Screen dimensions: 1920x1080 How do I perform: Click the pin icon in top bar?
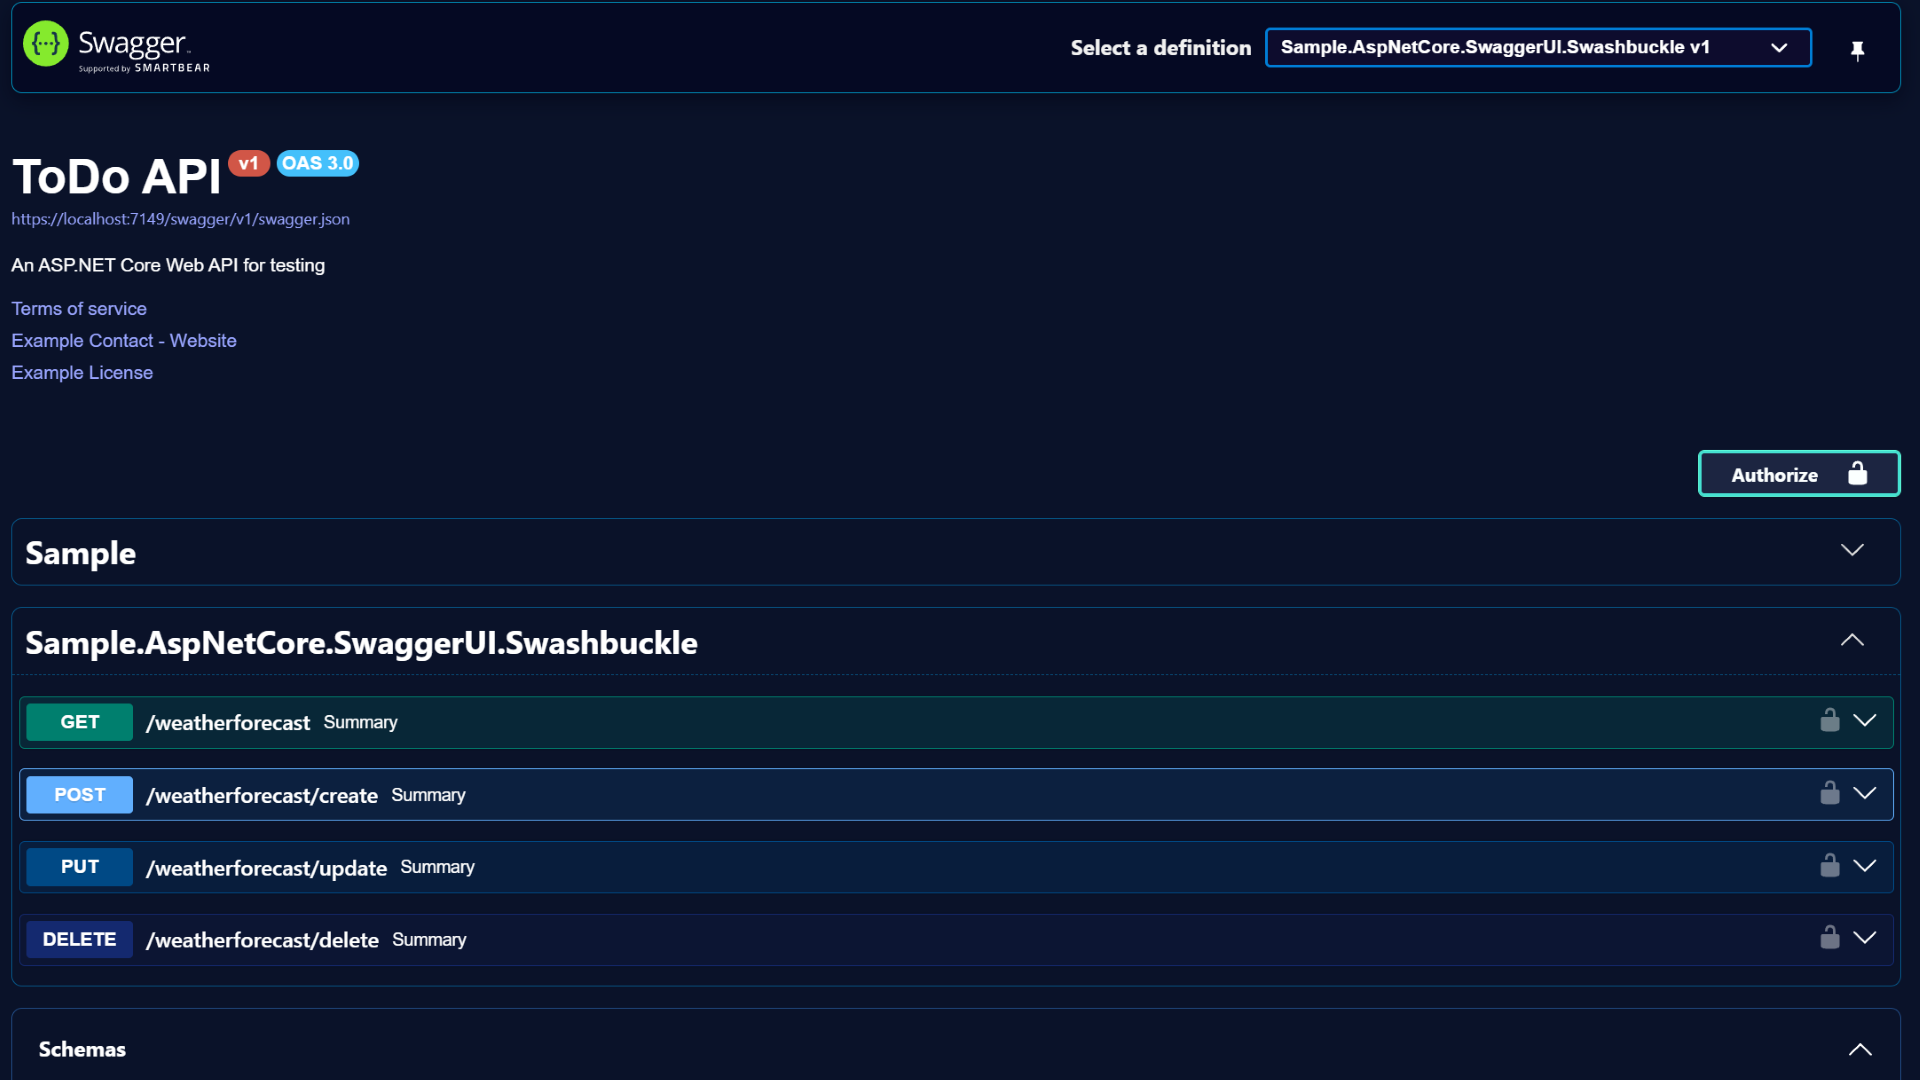click(1857, 50)
